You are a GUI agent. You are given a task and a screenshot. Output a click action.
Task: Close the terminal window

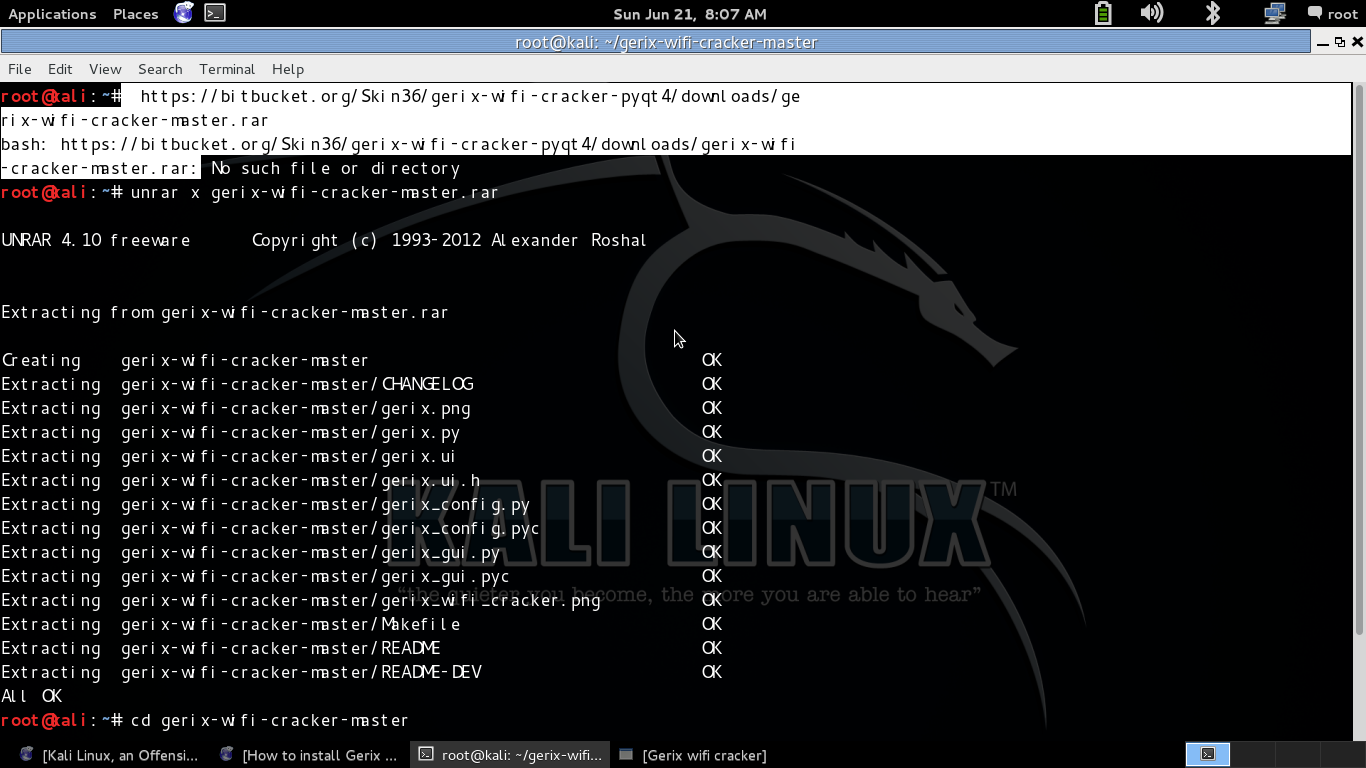(x=1357, y=42)
